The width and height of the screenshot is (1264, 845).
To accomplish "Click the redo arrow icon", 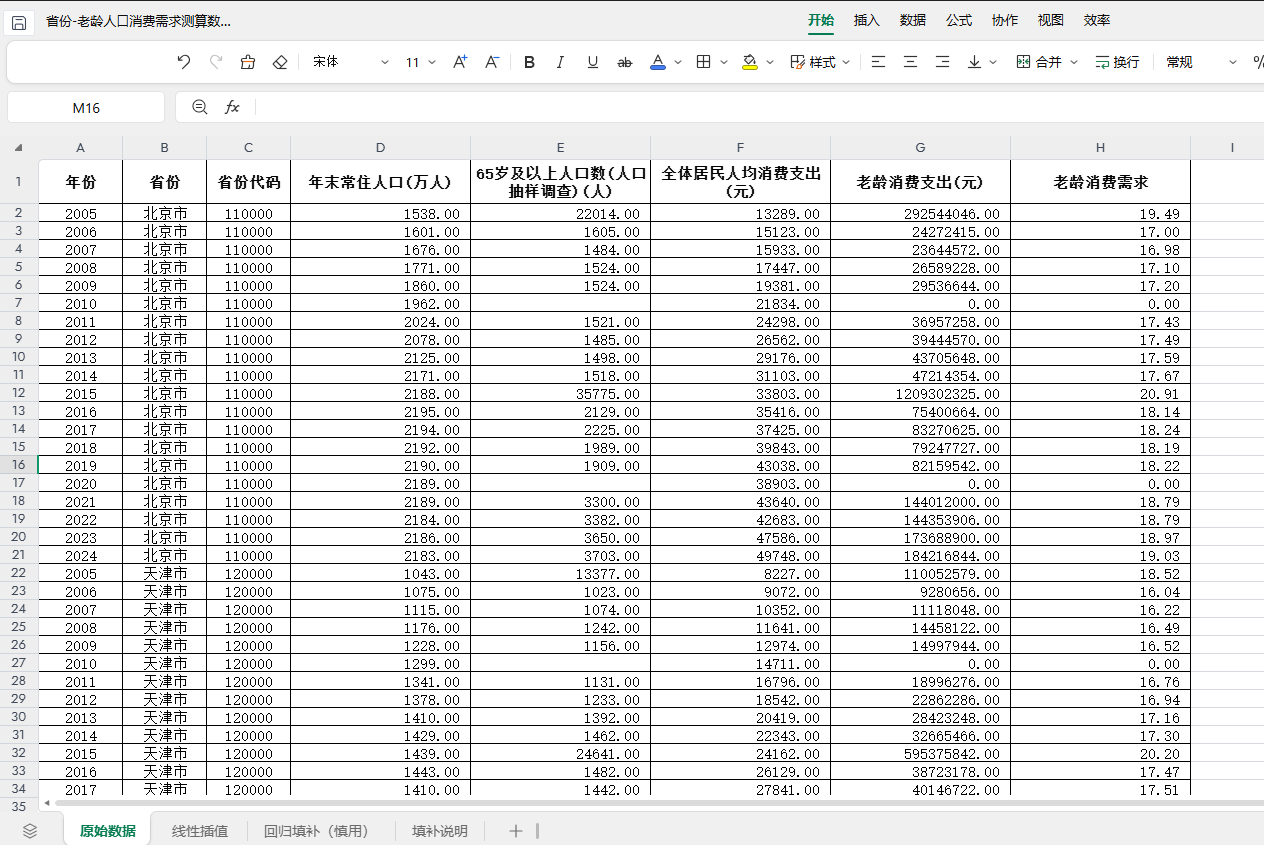I will [x=216, y=62].
